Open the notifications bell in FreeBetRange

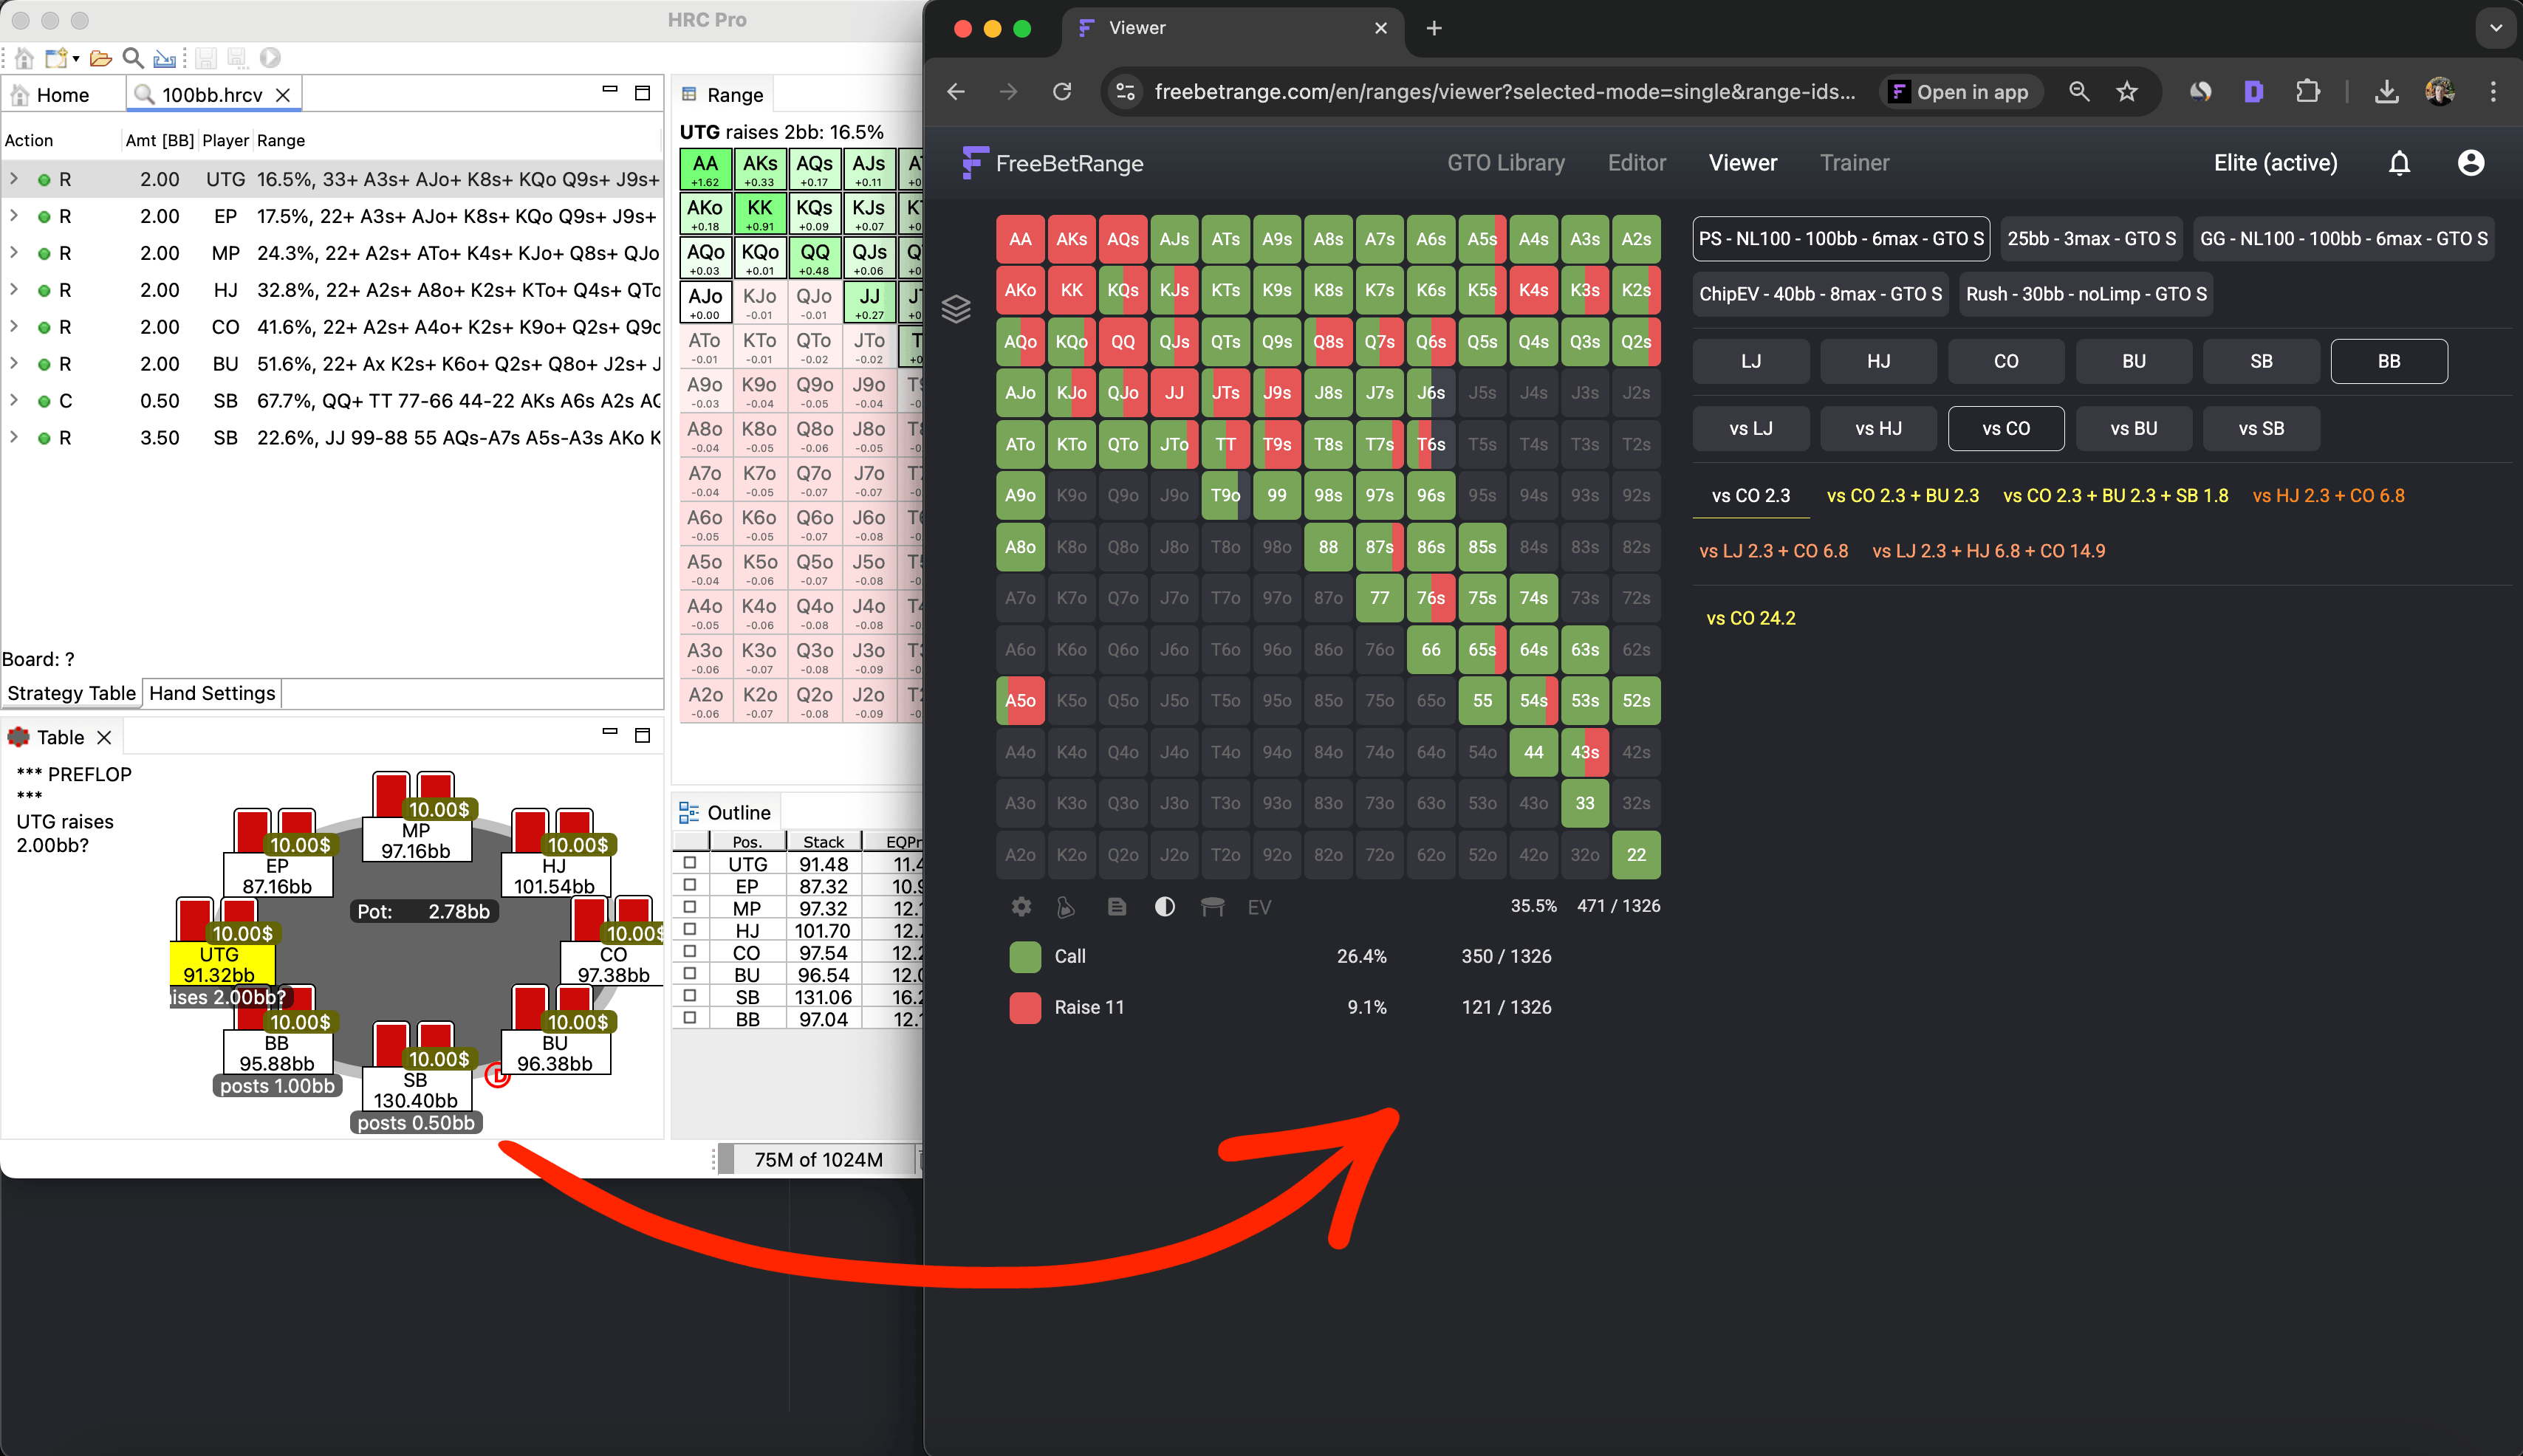2399,163
